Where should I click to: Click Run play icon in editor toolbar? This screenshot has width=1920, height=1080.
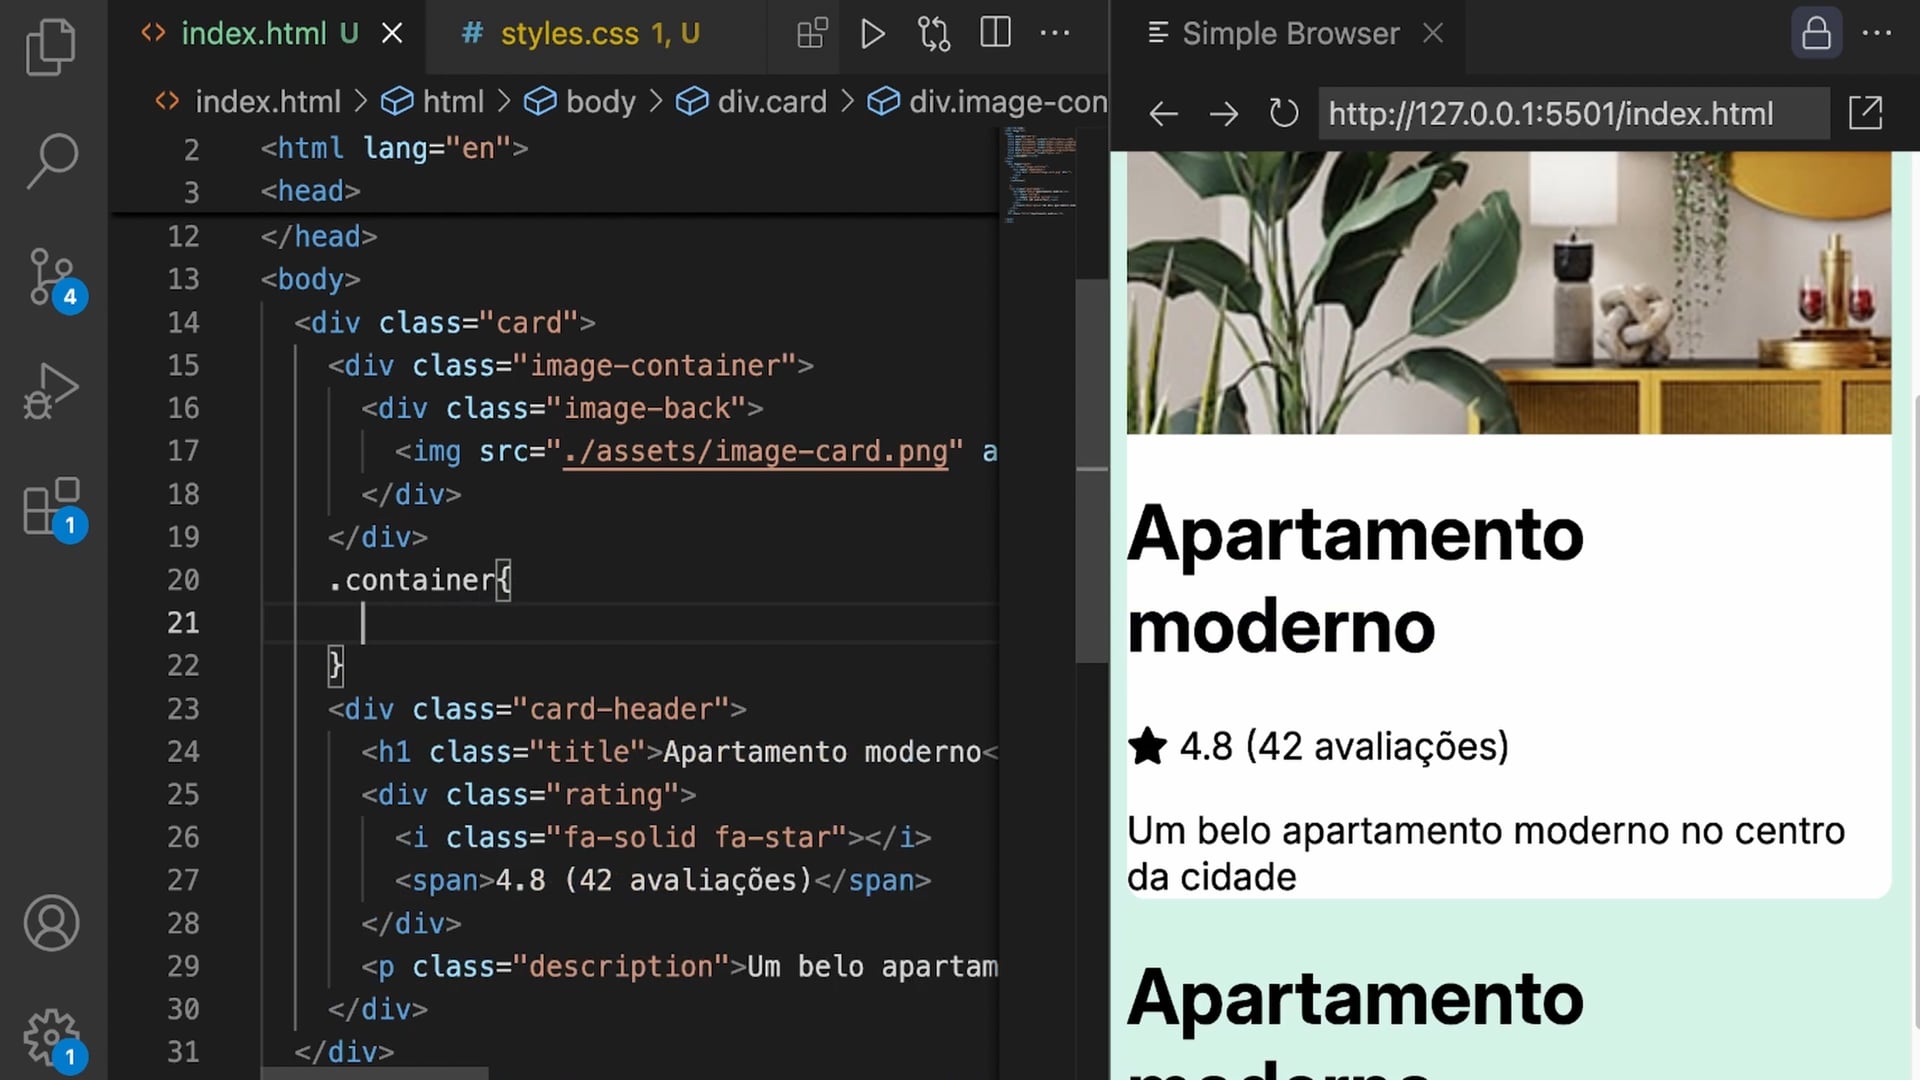click(872, 34)
